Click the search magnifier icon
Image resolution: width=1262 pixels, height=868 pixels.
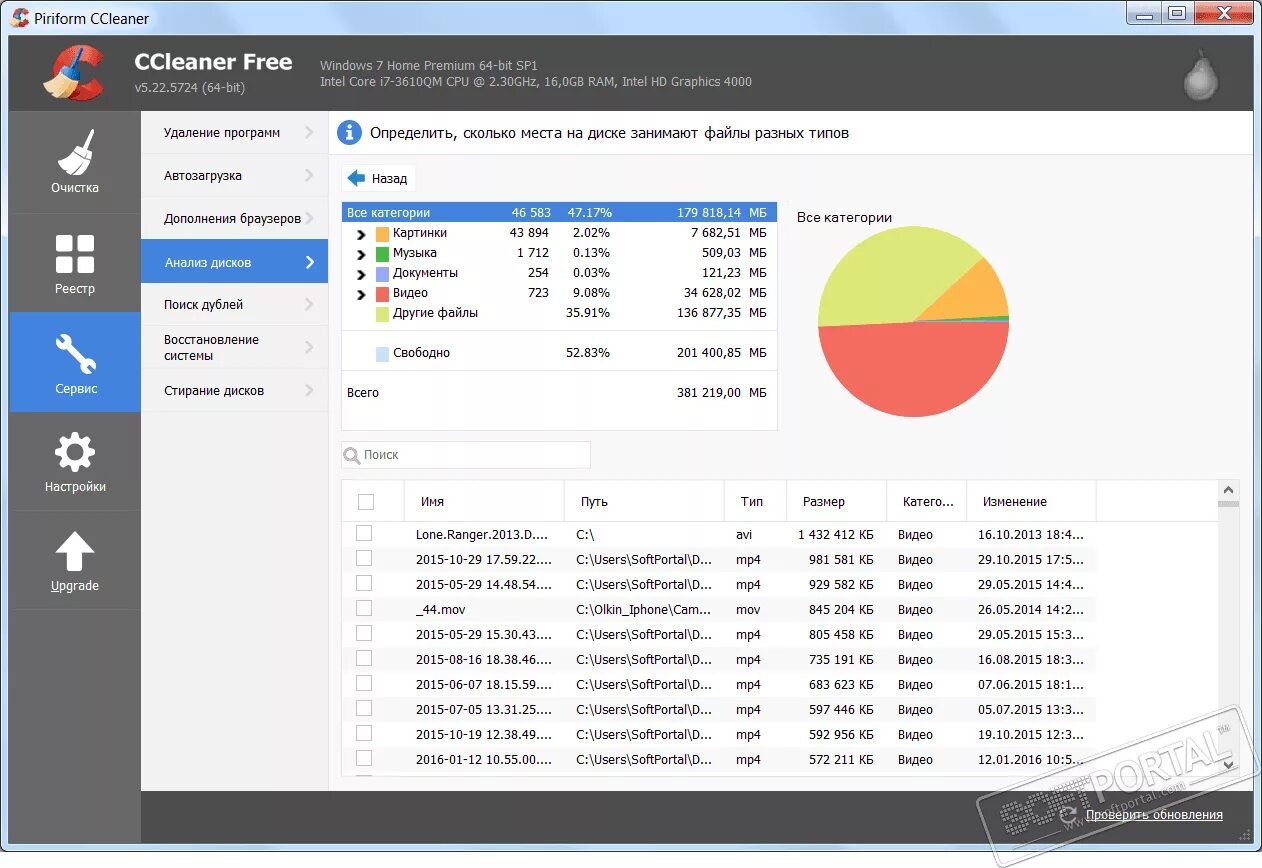[x=352, y=455]
